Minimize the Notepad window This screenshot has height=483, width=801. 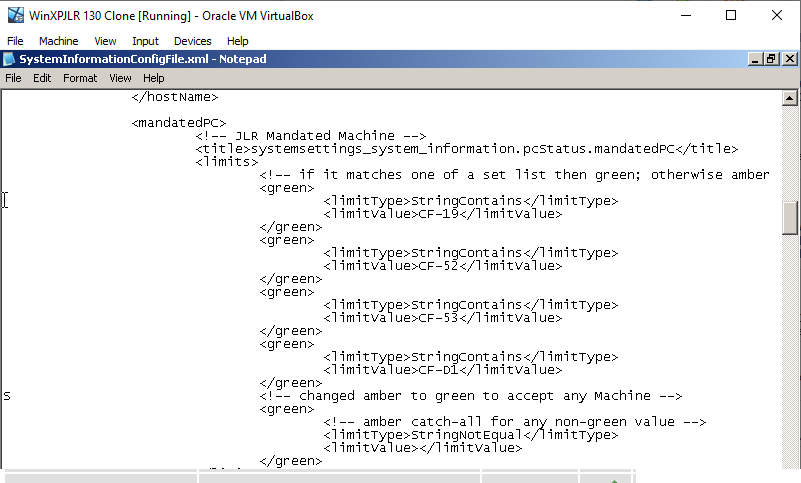(x=754, y=59)
